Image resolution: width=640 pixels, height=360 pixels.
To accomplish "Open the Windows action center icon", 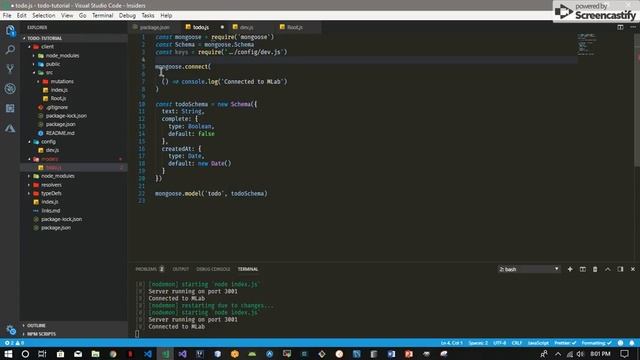I will click(x=624, y=354).
